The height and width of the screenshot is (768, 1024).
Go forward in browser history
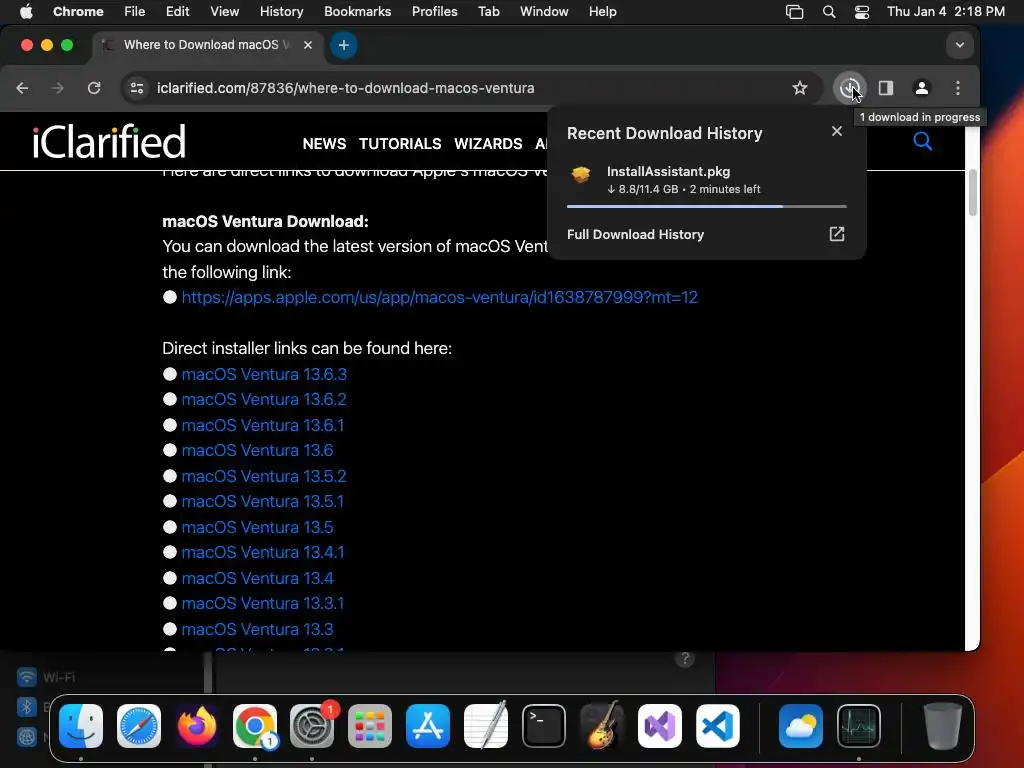point(57,88)
